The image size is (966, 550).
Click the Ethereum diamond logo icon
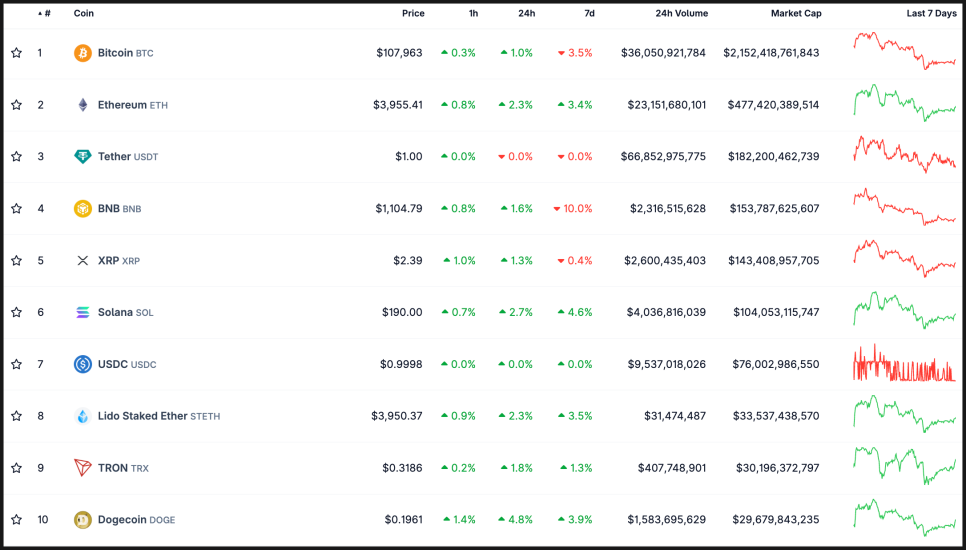[x=83, y=105]
